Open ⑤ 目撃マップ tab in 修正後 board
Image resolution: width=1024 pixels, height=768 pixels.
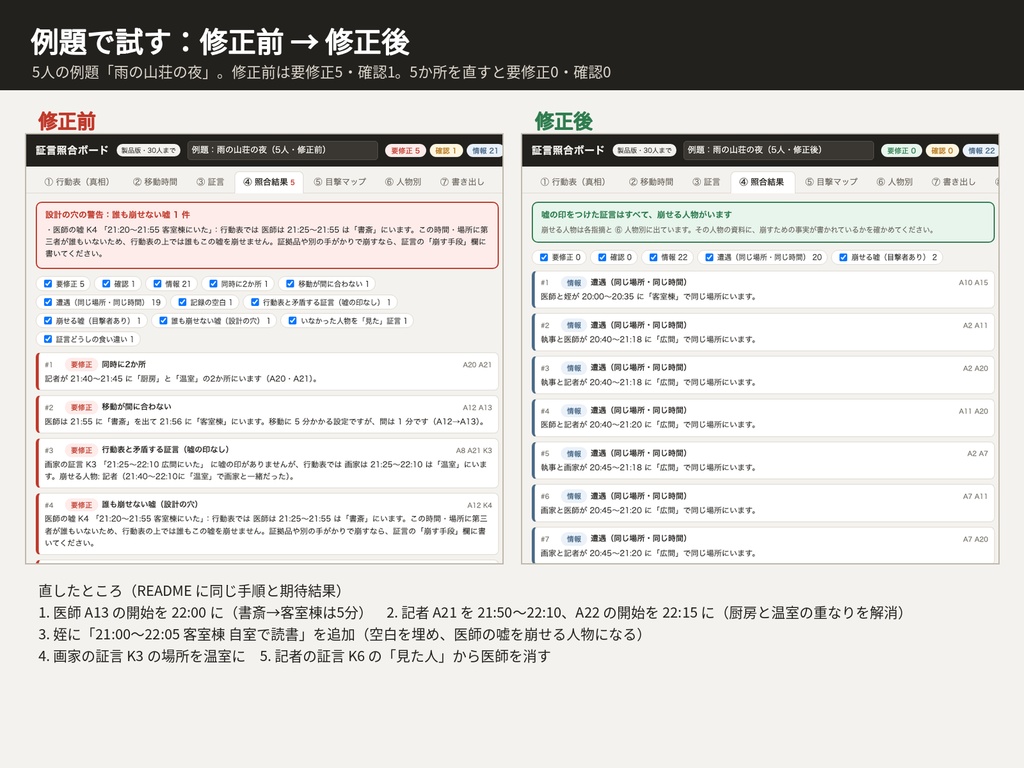[x=831, y=182]
